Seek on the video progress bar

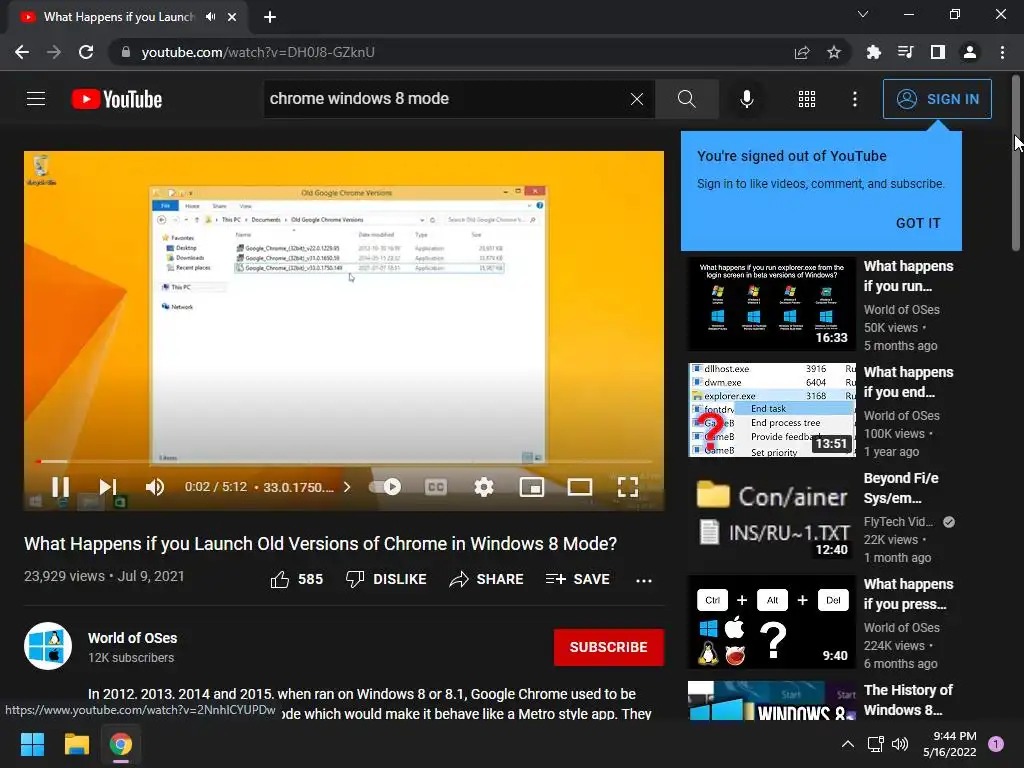344,462
